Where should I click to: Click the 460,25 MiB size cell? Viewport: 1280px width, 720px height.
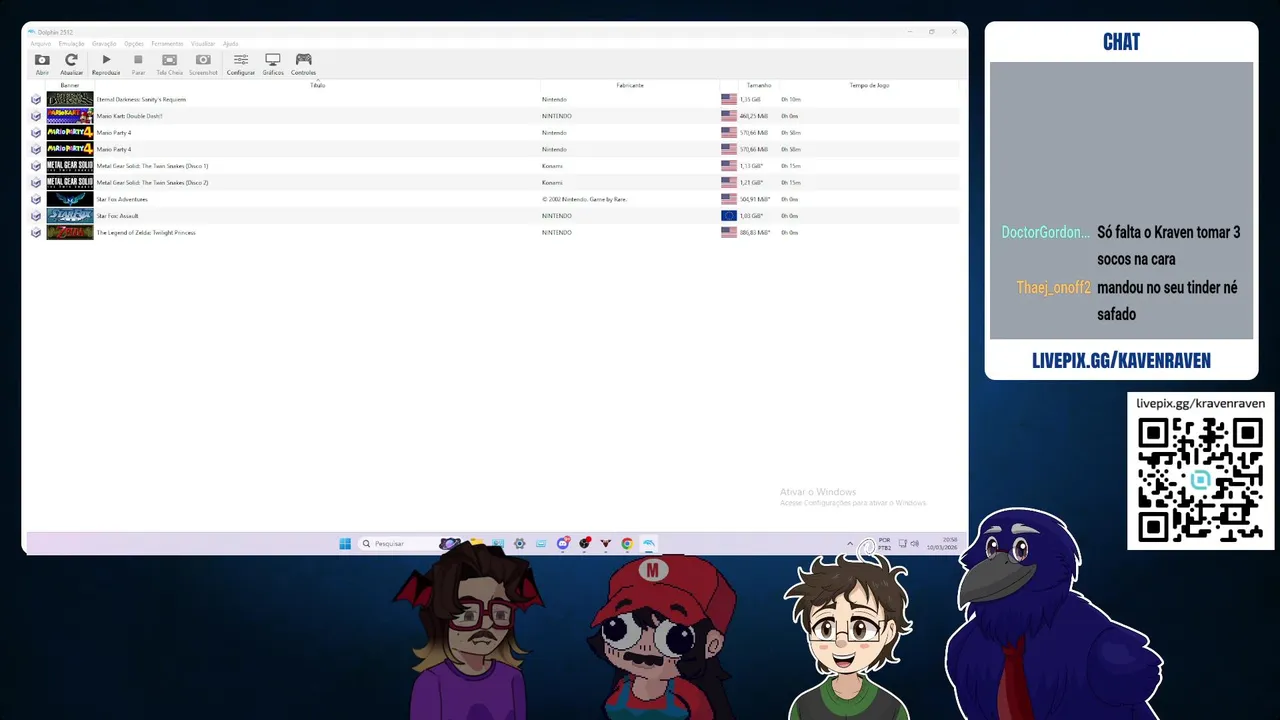click(753, 116)
